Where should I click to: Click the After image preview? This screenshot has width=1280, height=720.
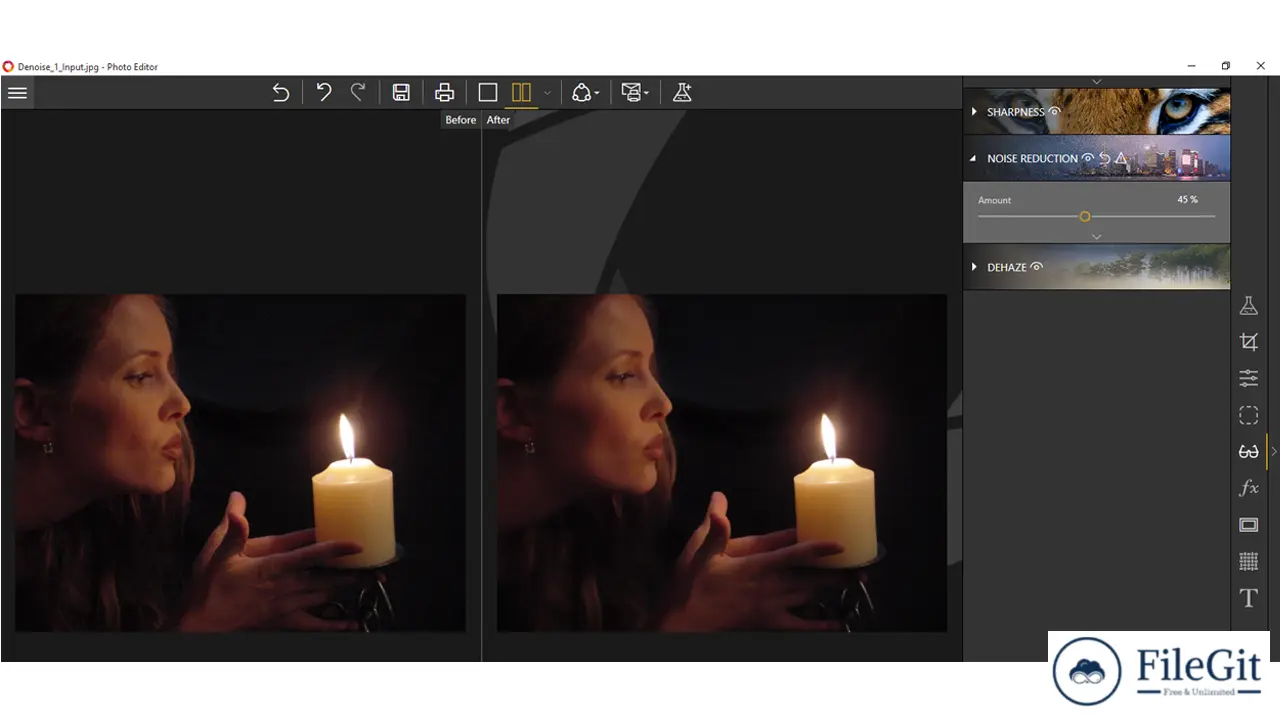pos(722,462)
